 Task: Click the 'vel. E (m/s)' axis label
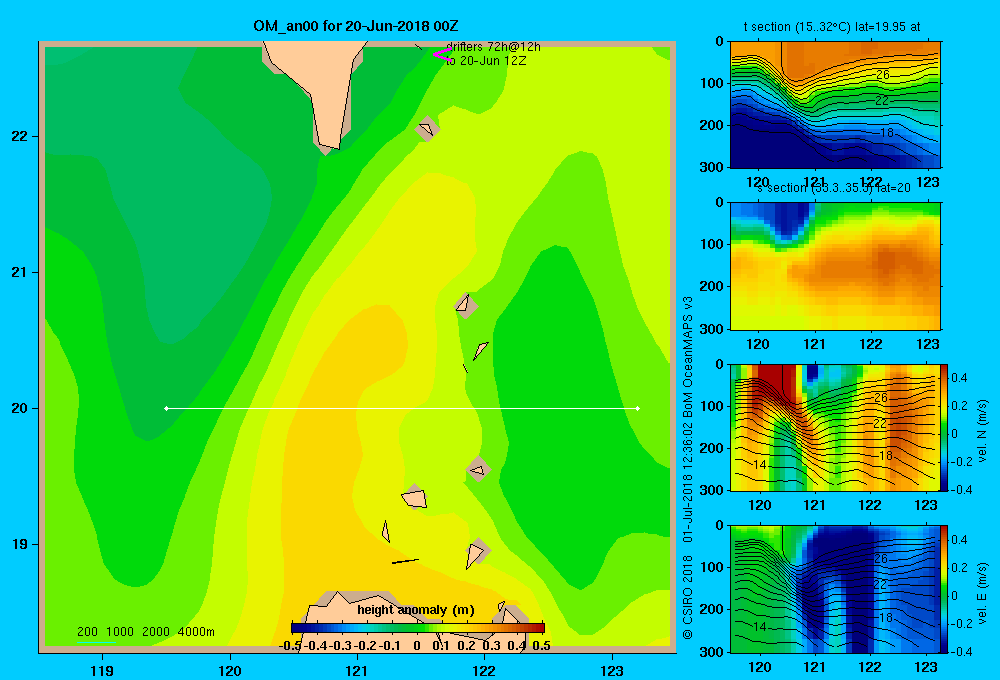(982, 593)
